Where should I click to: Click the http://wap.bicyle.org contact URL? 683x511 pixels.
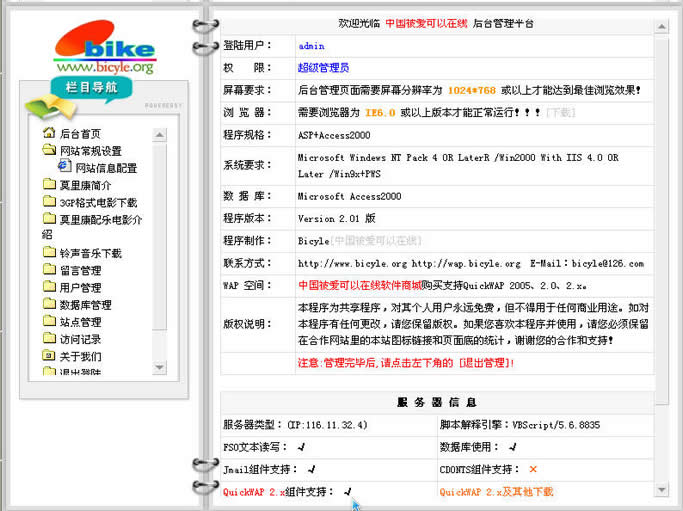tap(466, 264)
